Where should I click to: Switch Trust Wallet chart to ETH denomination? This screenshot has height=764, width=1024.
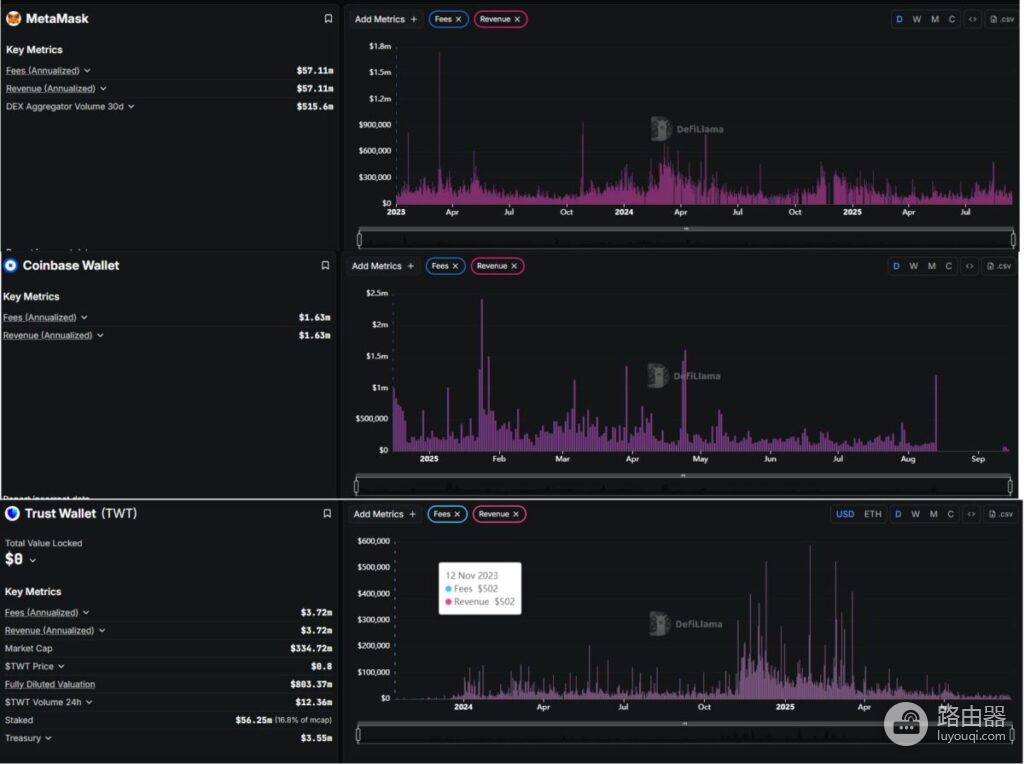click(872, 514)
